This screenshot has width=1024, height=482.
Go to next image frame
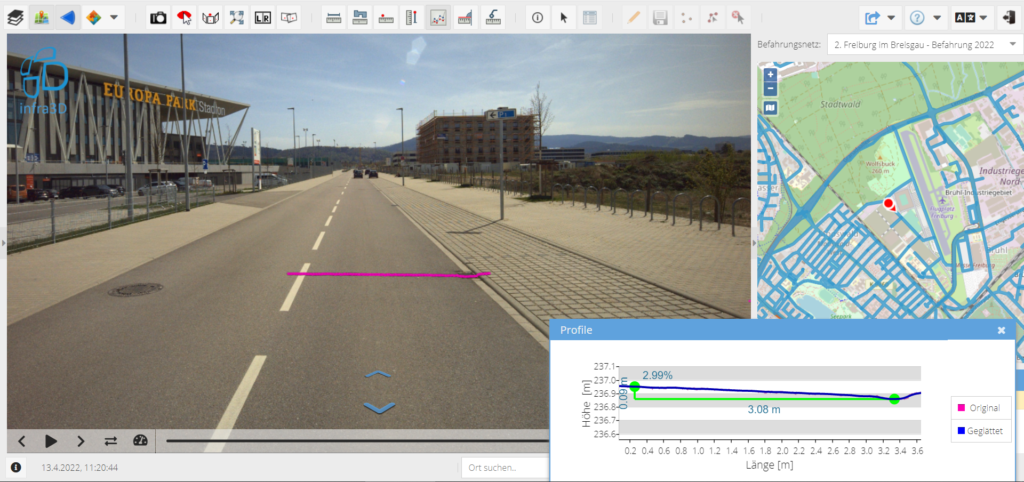pos(80,441)
